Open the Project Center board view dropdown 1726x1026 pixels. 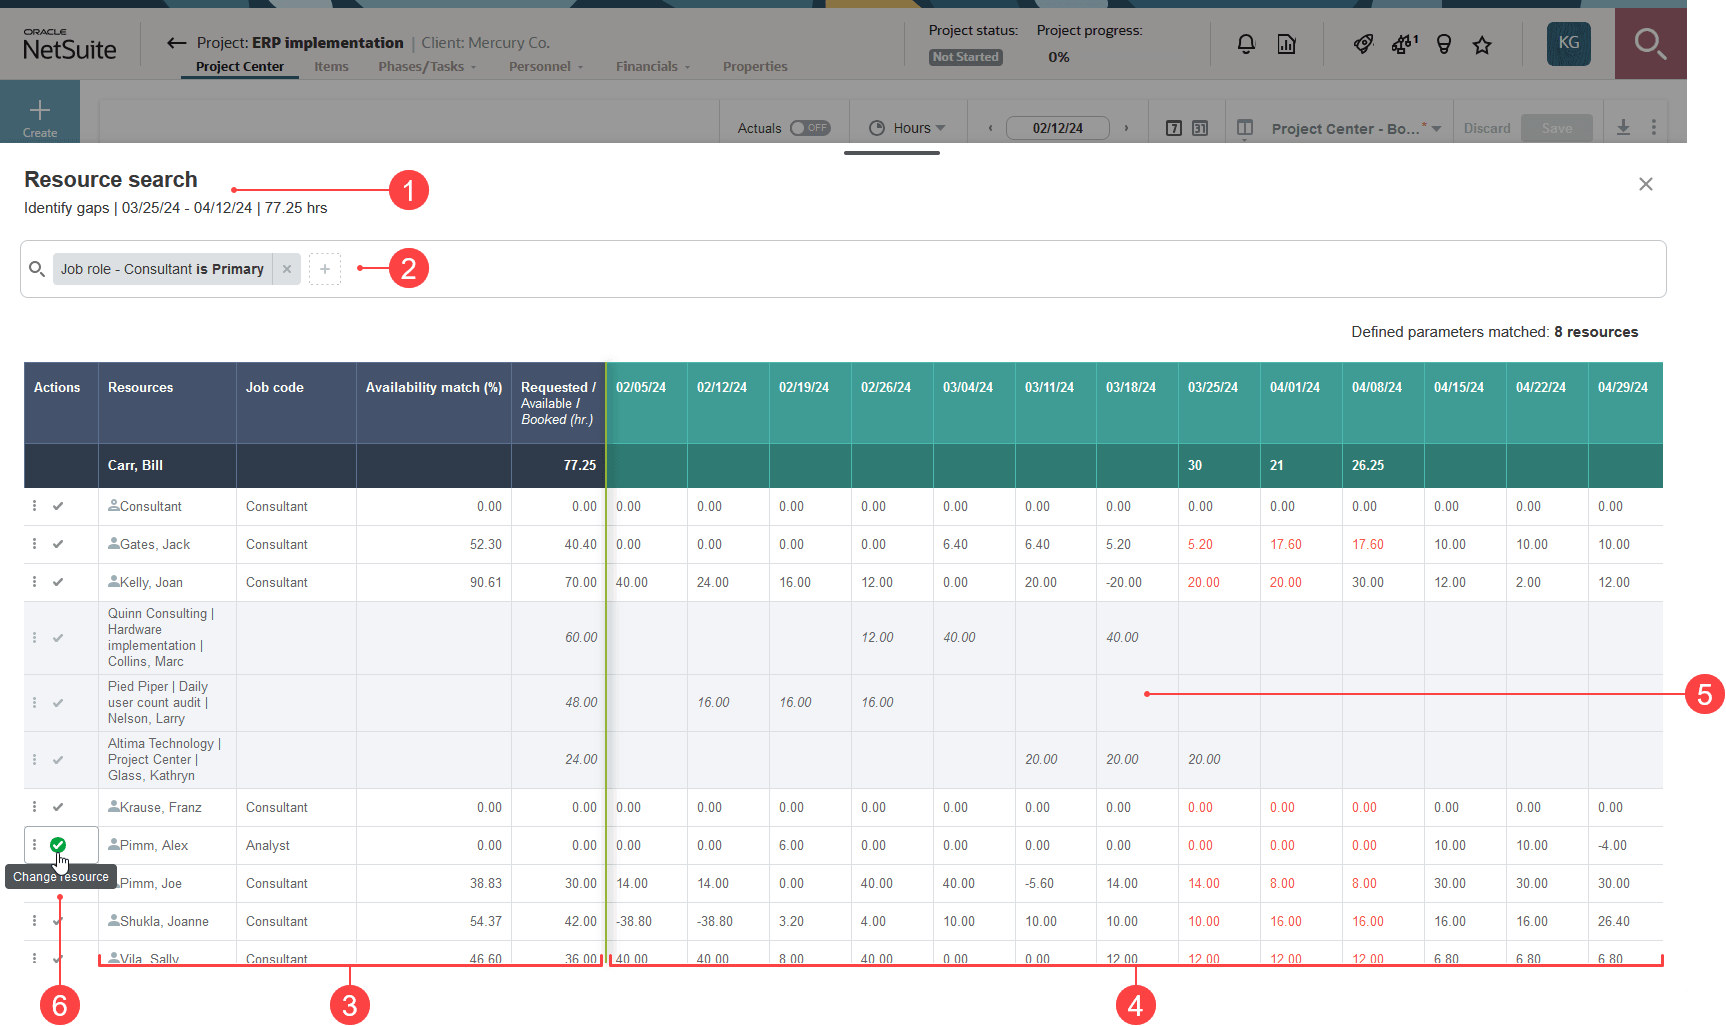pyautogui.click(x=1357, y=128)
